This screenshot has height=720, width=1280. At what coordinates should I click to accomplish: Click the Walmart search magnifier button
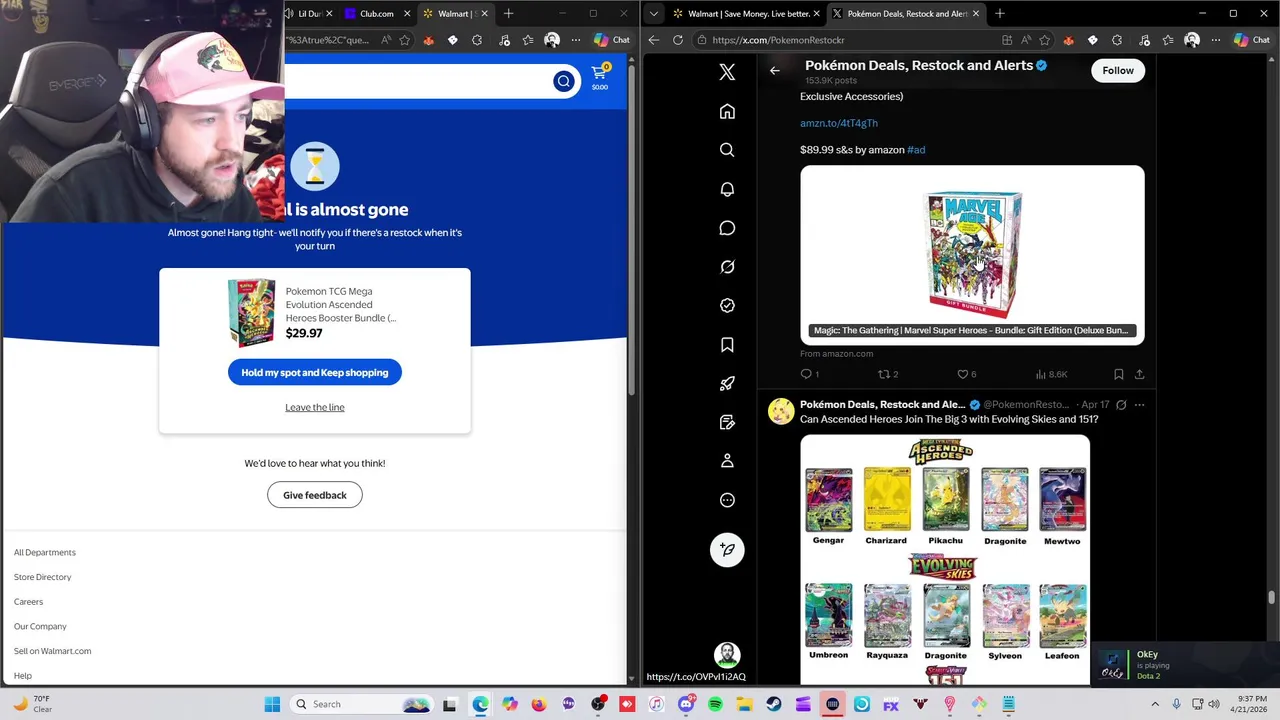(563, 81)
